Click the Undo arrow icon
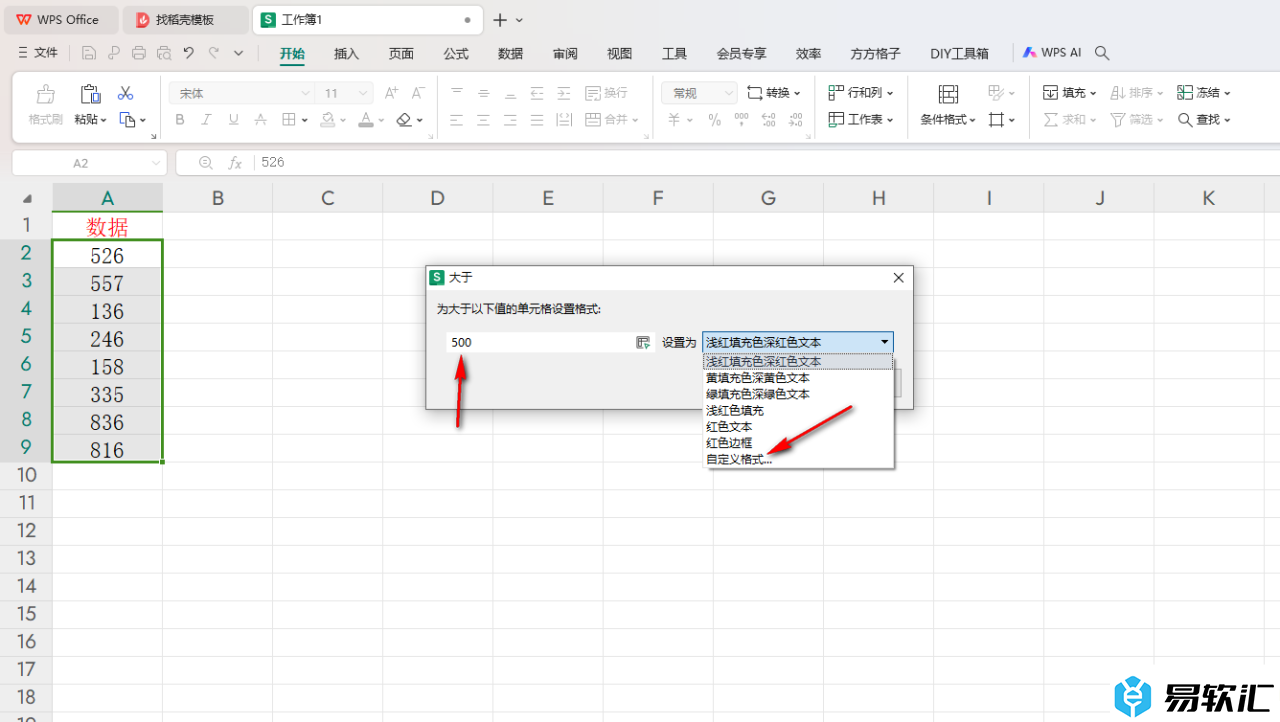Viewport: 1280px width, 722px height. coord(188,53)
